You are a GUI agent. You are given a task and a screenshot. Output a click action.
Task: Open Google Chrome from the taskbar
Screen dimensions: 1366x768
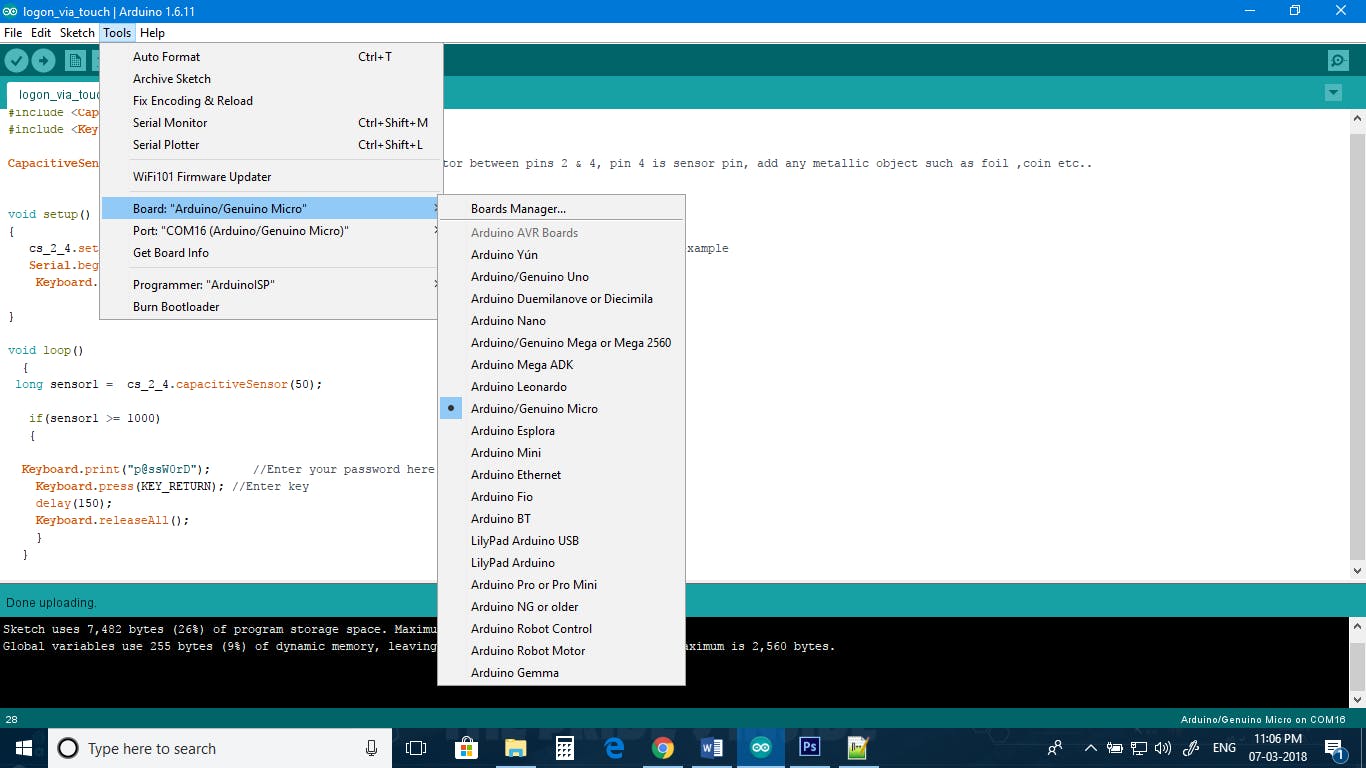(662, 748)
